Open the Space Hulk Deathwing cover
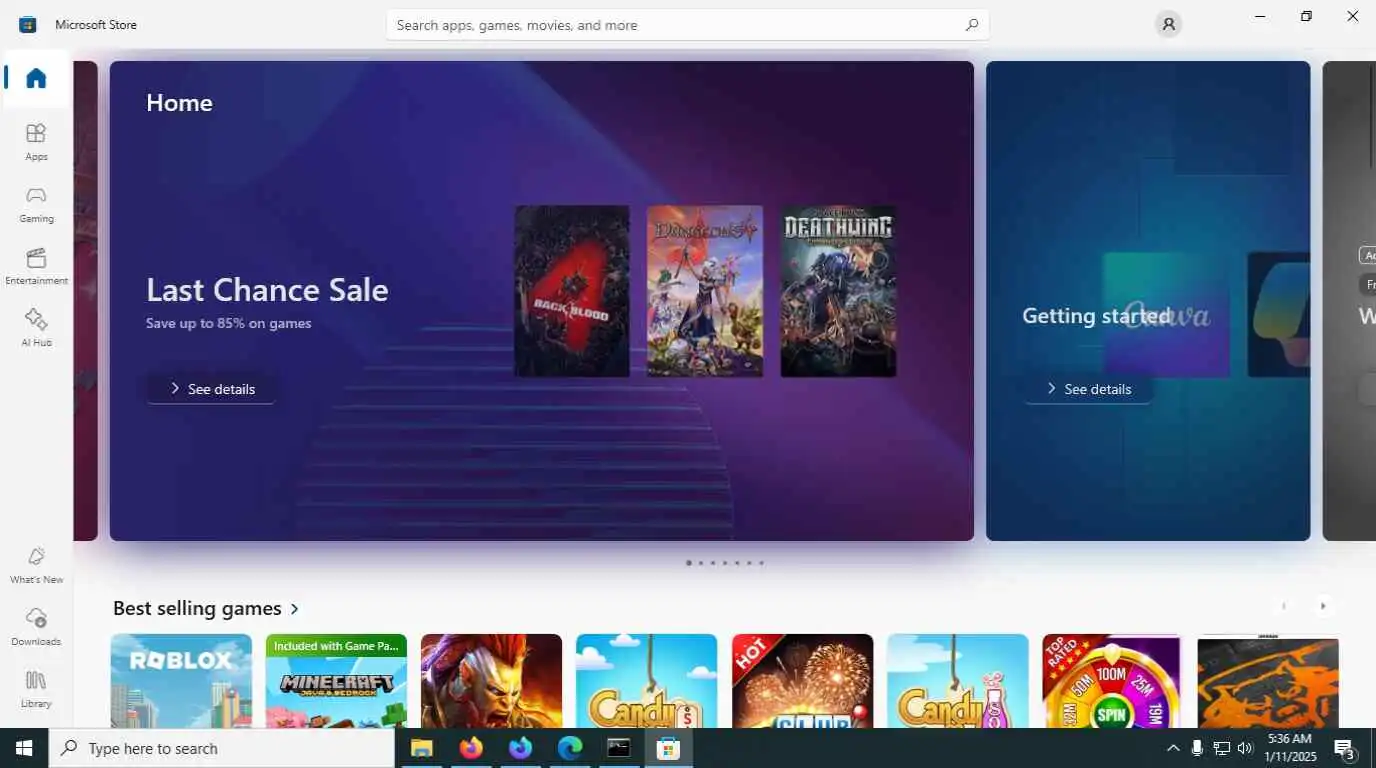 click(838, 291)
